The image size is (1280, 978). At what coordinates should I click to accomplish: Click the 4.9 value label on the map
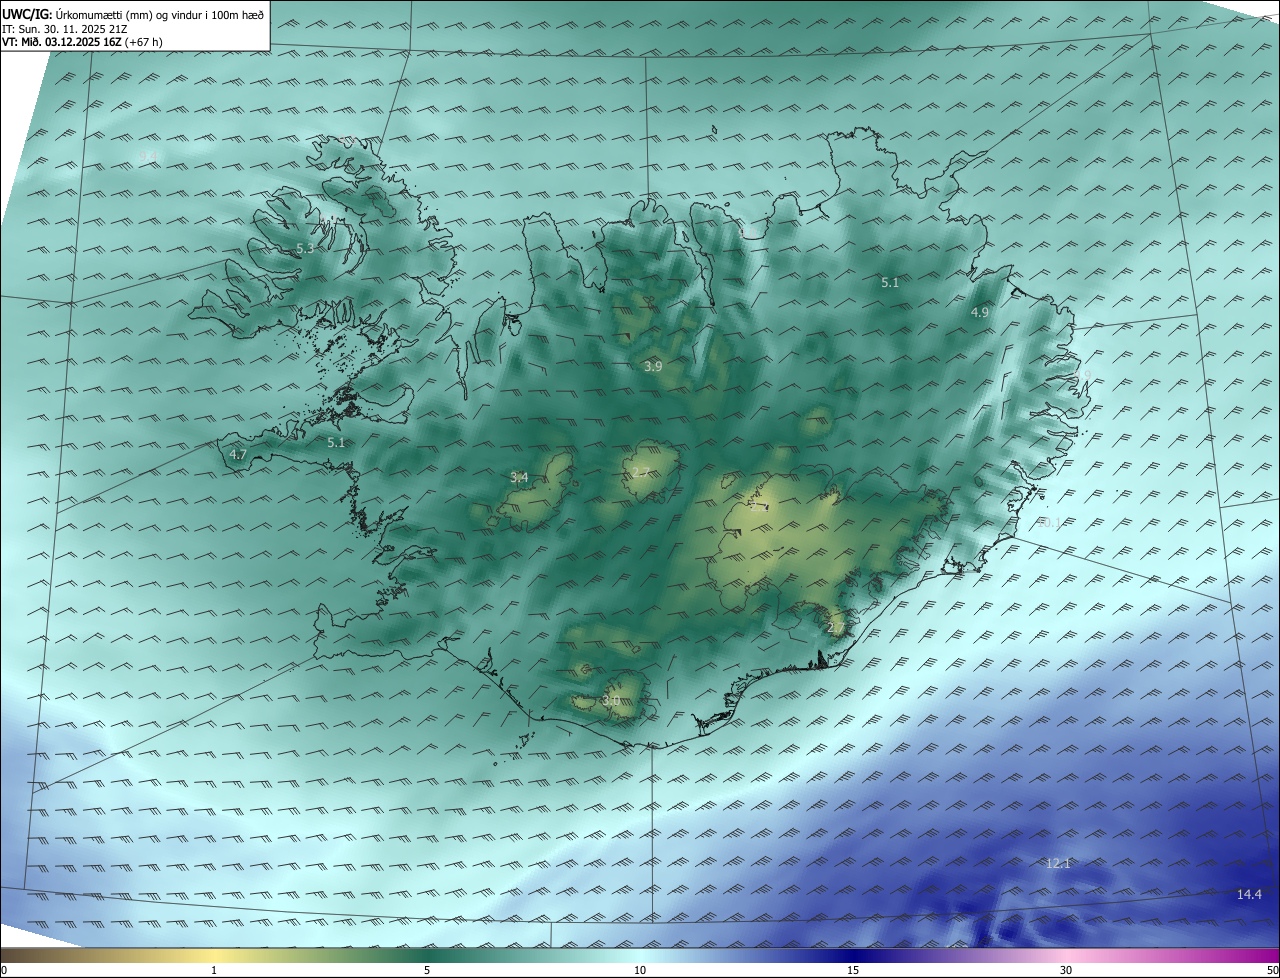tap(980, 312)
